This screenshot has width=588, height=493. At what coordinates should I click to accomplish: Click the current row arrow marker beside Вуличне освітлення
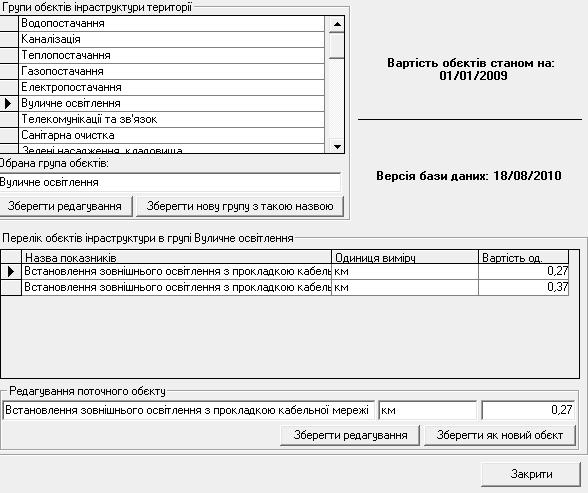[8, 103]
